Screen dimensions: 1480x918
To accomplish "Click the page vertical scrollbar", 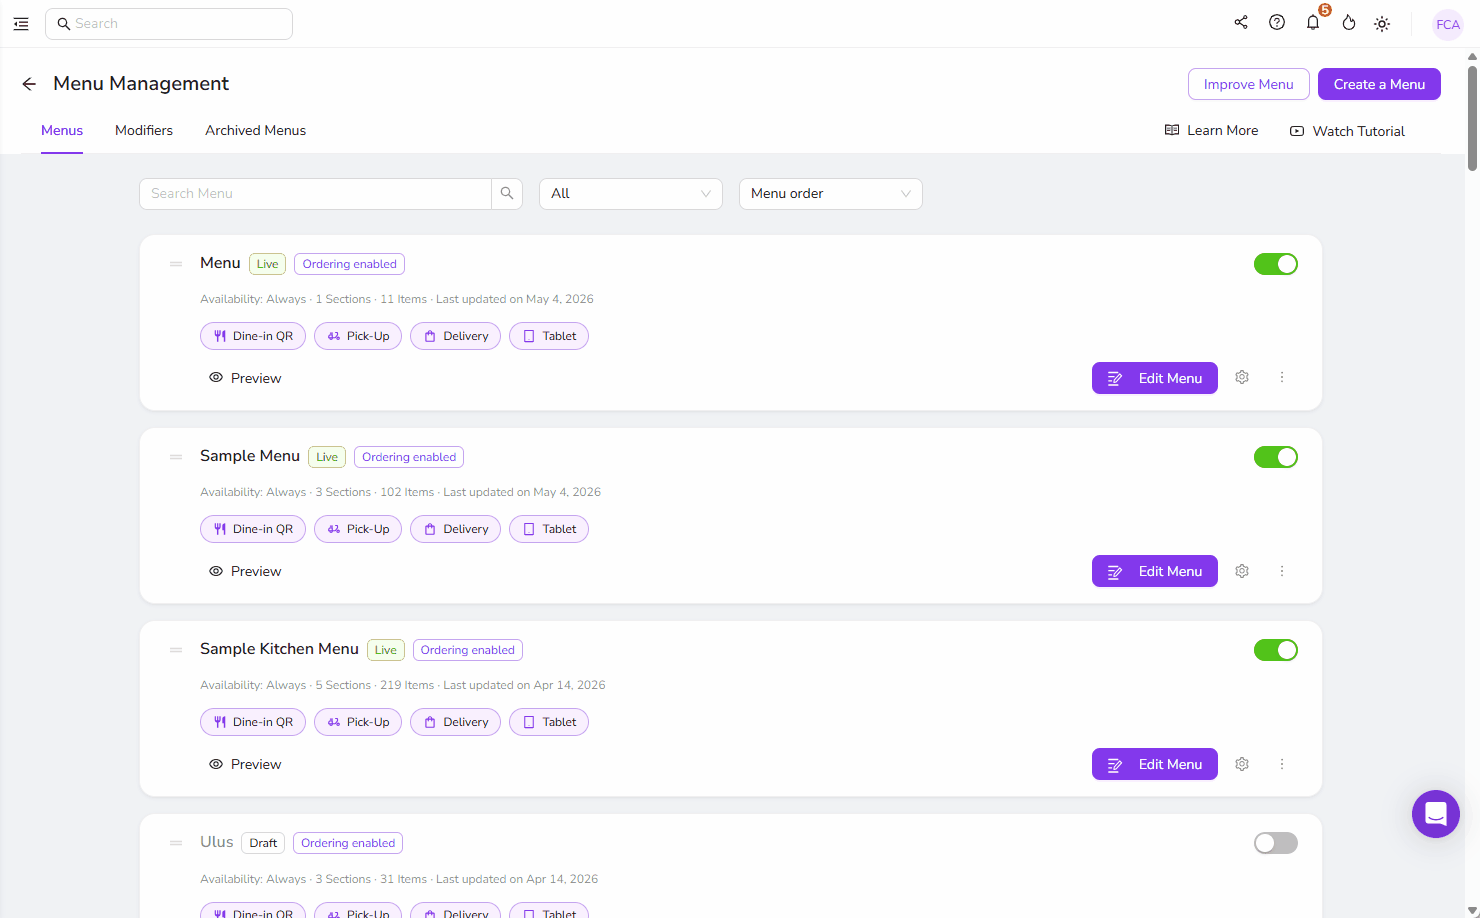I will pyautogui.click(x=1472, y=118).
